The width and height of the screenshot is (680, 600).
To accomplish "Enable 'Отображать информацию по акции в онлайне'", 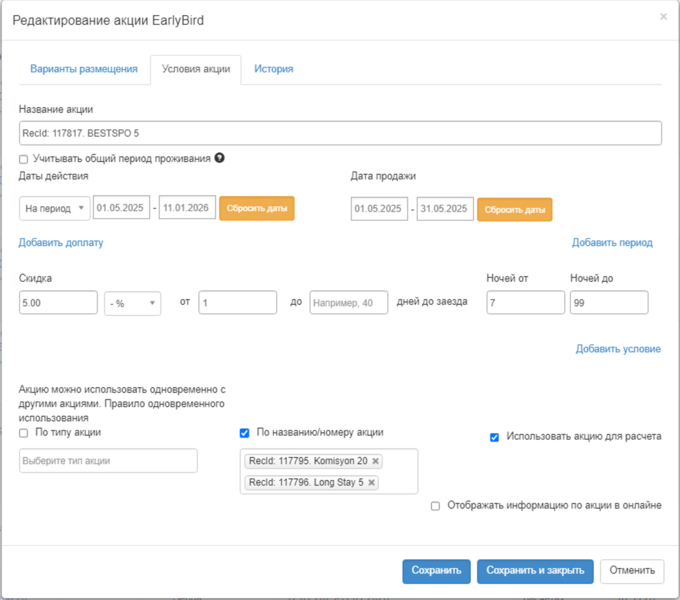I will [x=435, y=506].
